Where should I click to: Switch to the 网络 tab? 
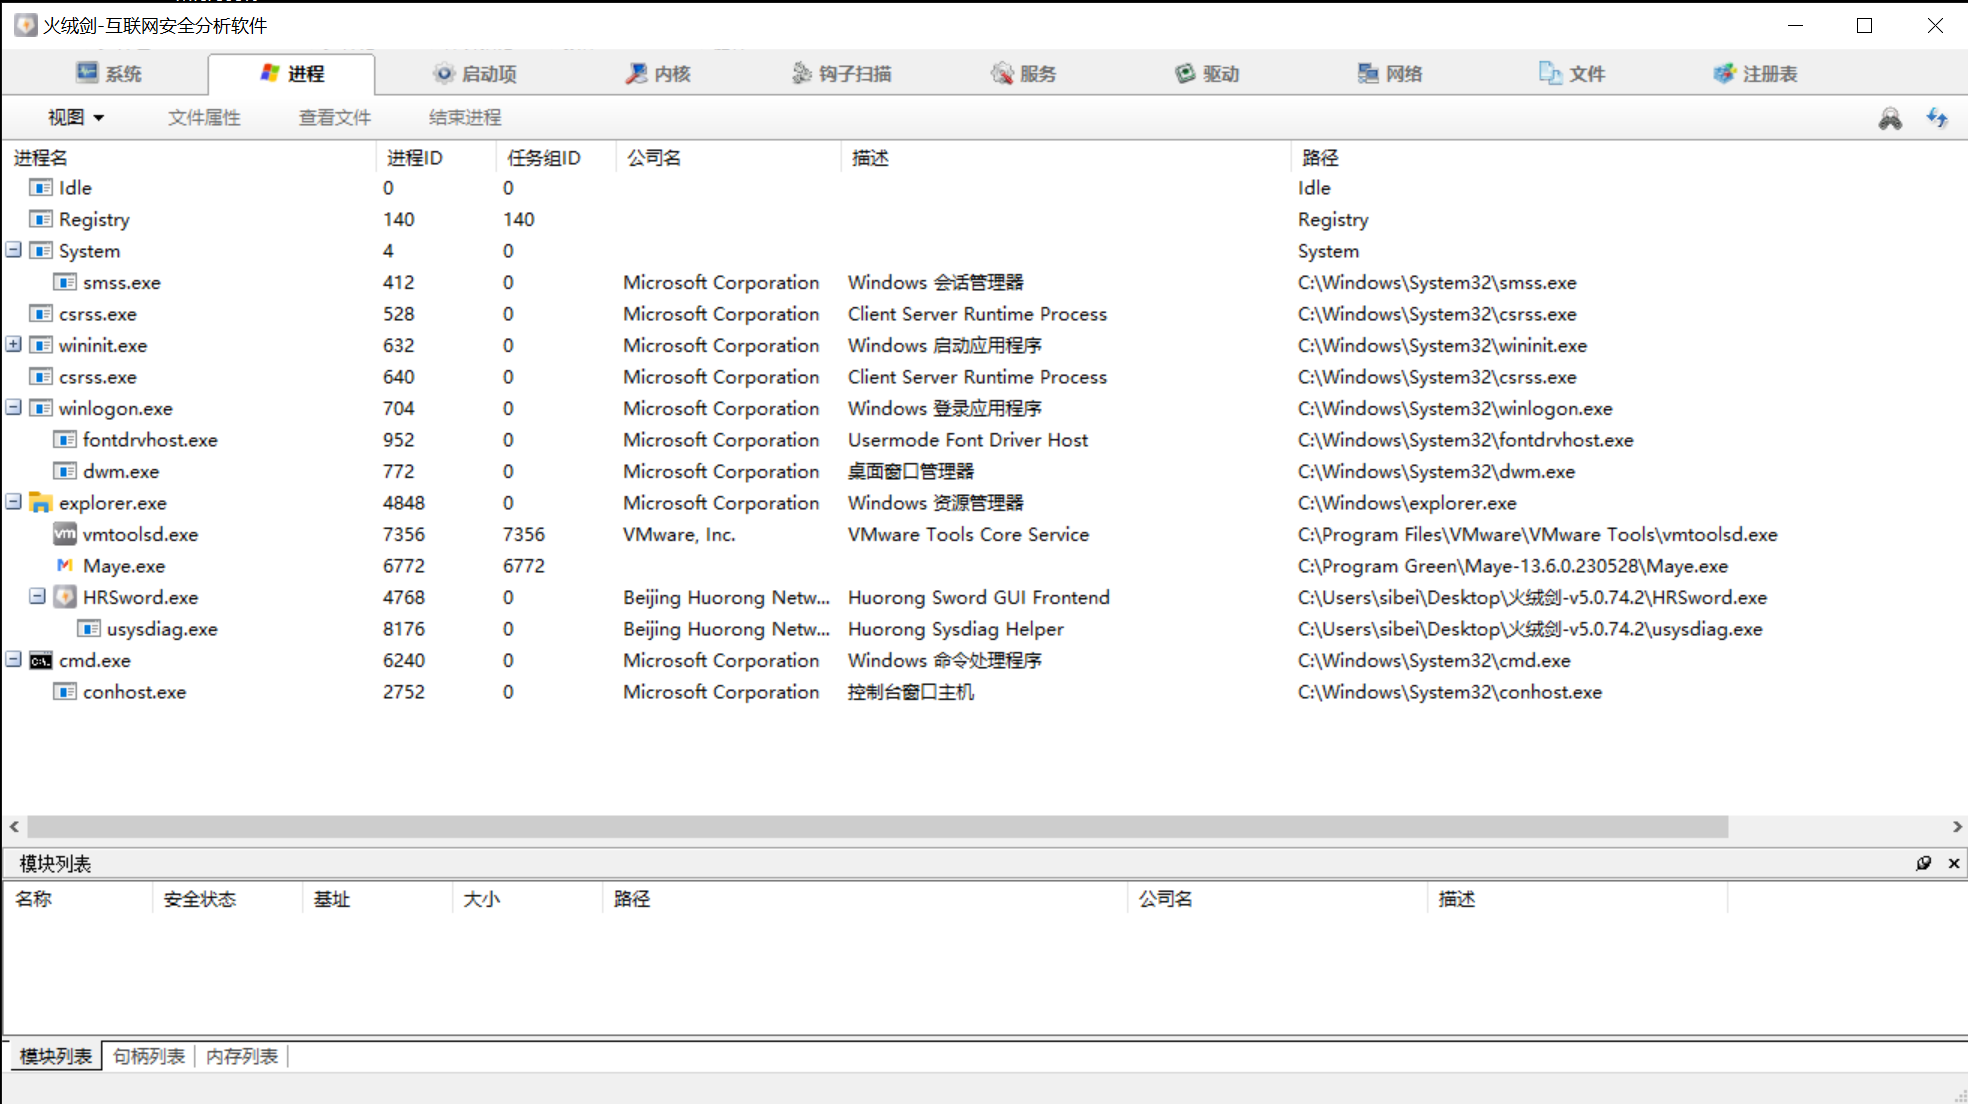(1390, 73)
